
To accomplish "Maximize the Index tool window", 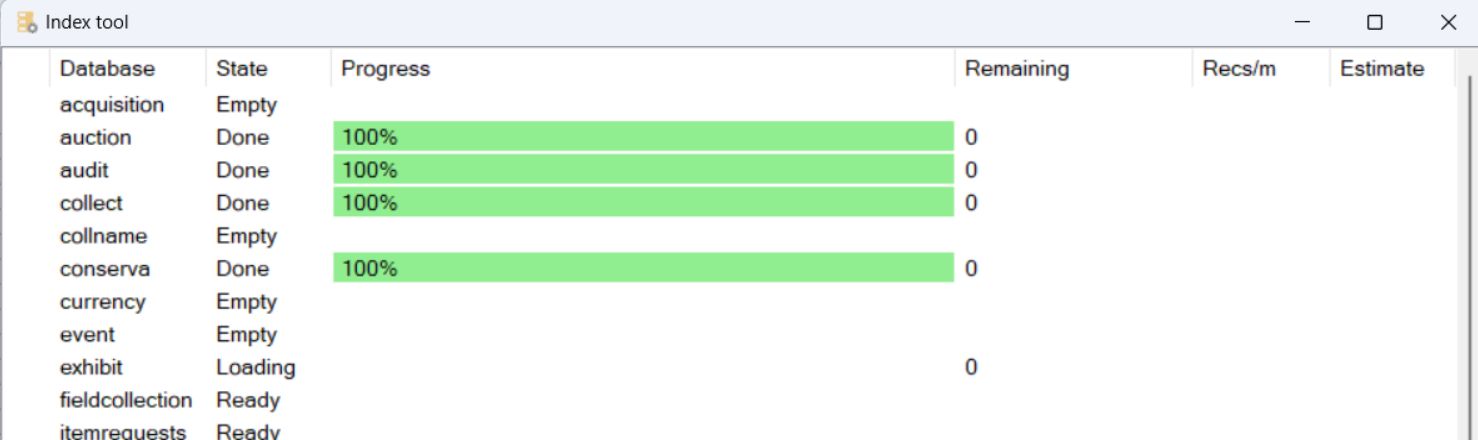I will tap(1375, 22).
